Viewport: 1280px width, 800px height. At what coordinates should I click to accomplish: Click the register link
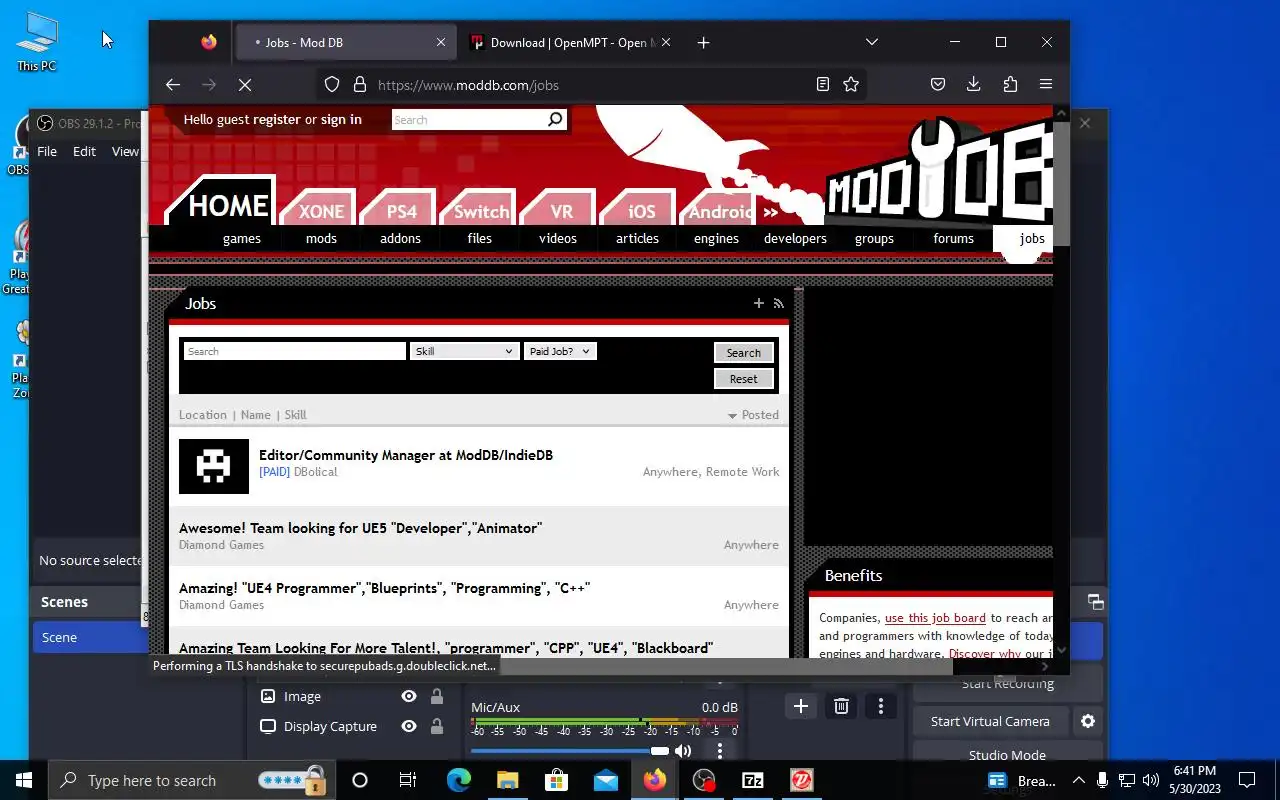(x=277, y=119)
